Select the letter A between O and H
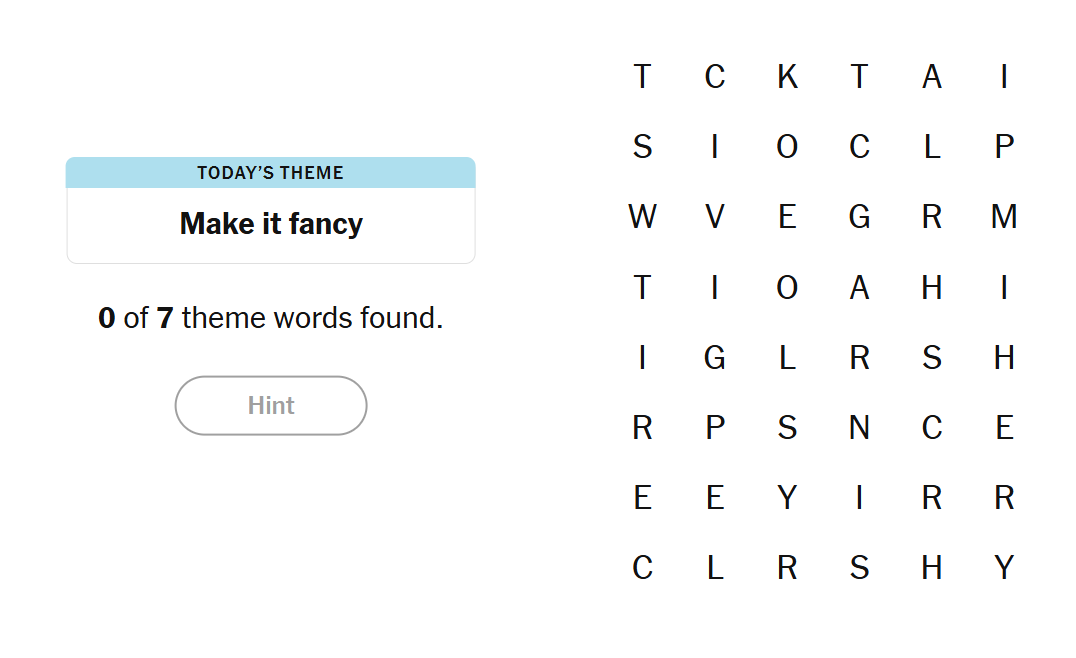This screenshot has width=1076, height=658. (859, 288)
